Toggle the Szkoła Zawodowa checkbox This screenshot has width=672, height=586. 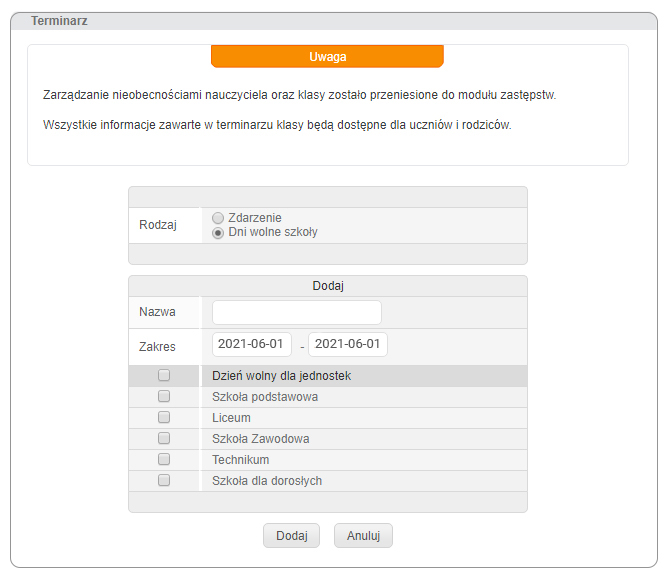coord(164,439)
